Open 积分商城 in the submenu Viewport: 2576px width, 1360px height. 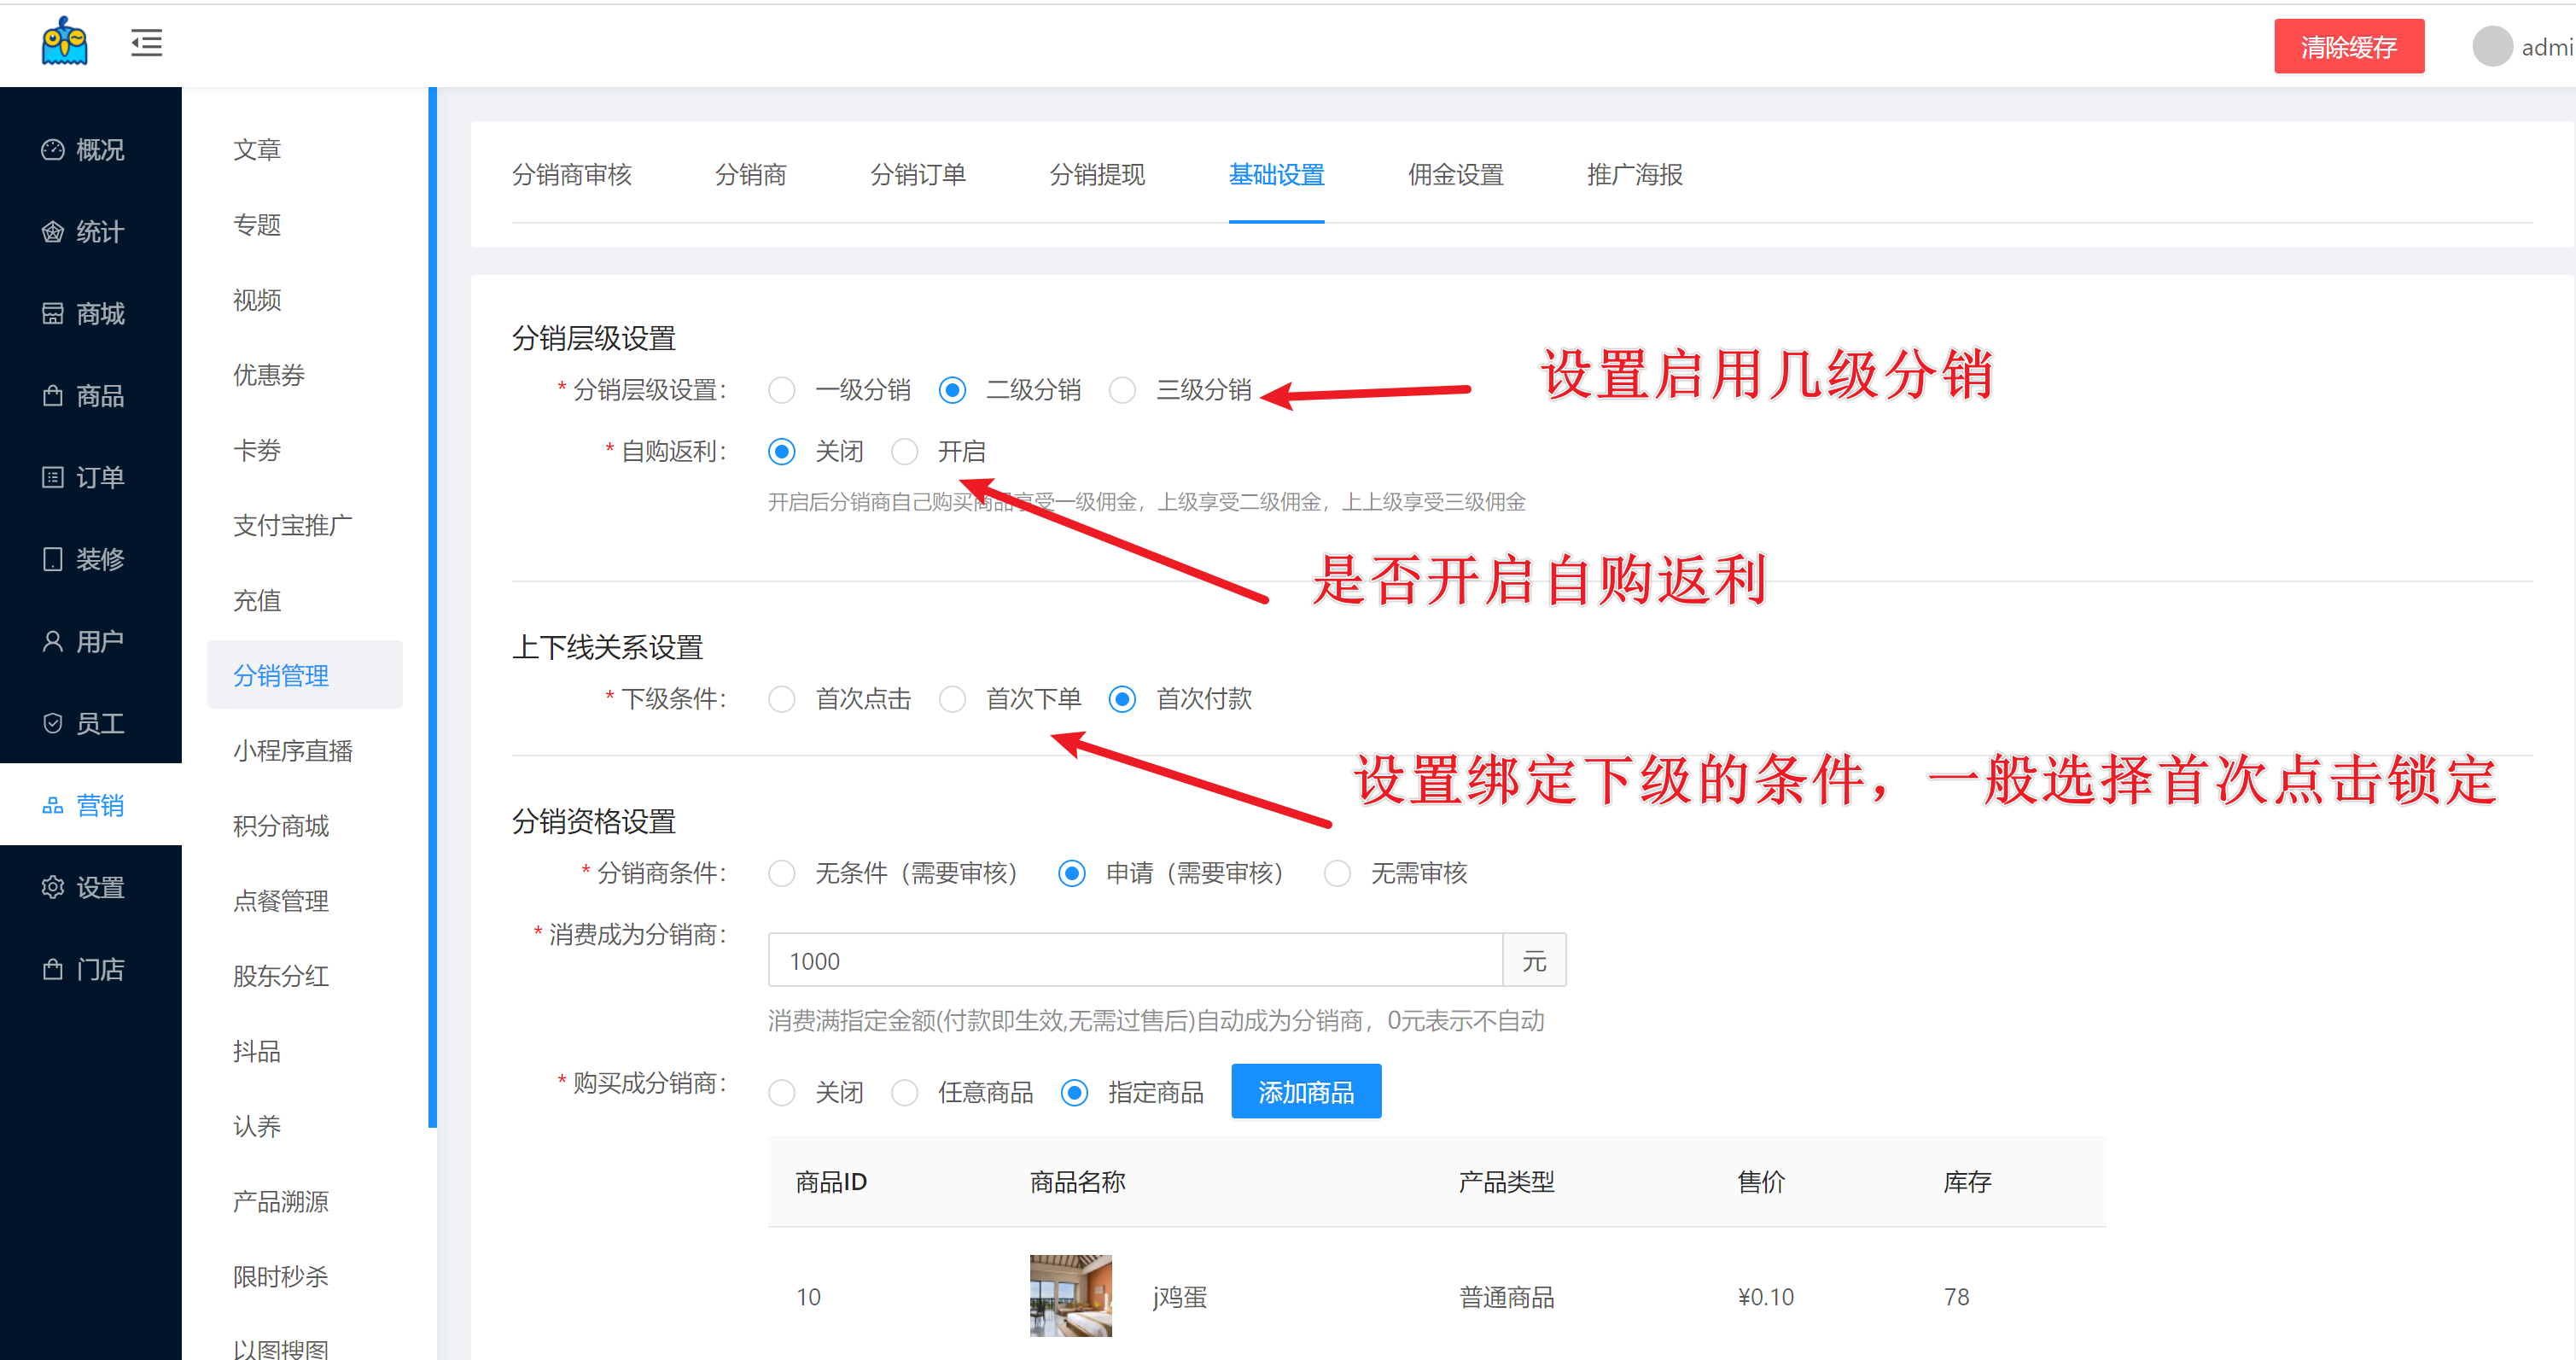pyautogui.click(x=281, y=826)
